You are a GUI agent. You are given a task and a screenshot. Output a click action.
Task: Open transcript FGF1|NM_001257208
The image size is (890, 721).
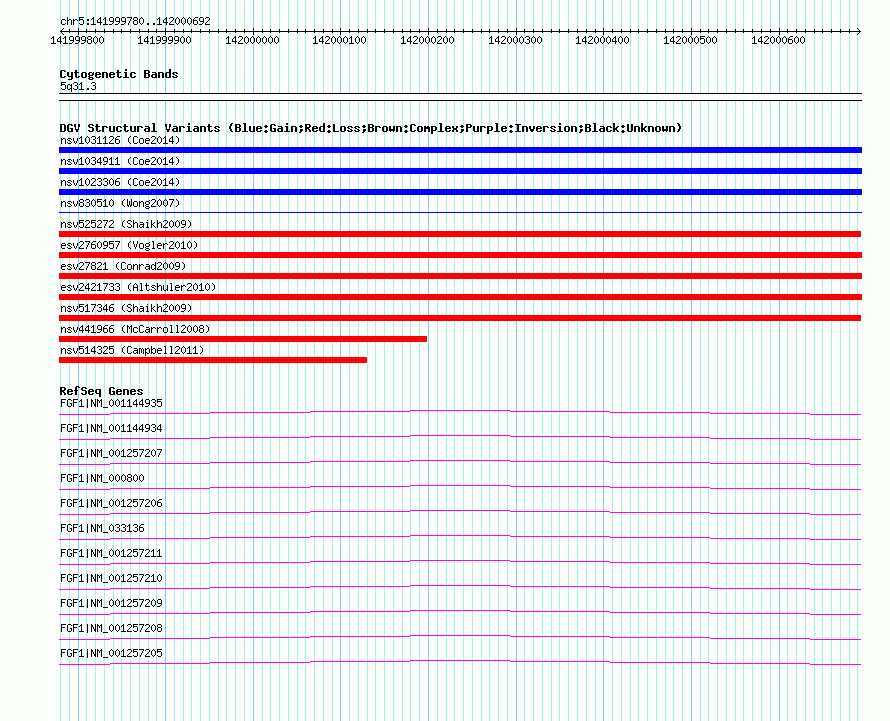click(111, 628)
